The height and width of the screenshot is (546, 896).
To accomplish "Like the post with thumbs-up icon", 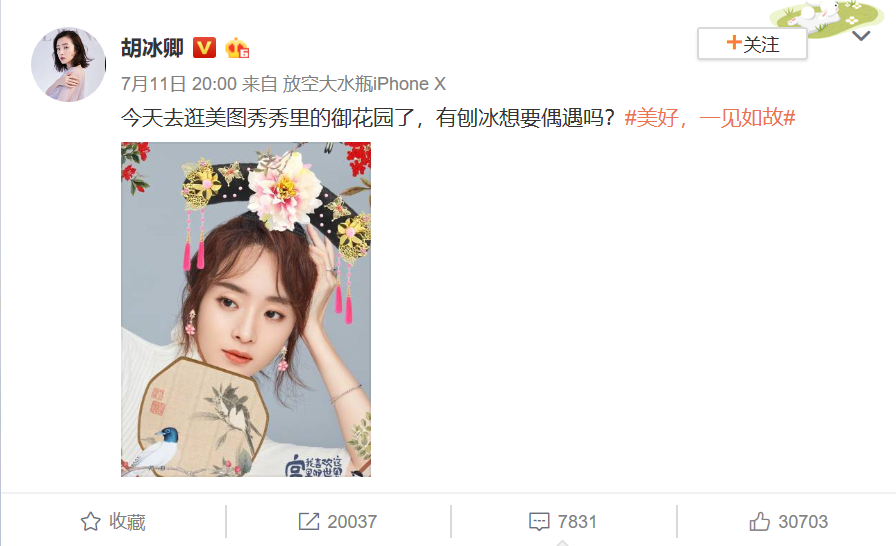I will tap(759, 521).
